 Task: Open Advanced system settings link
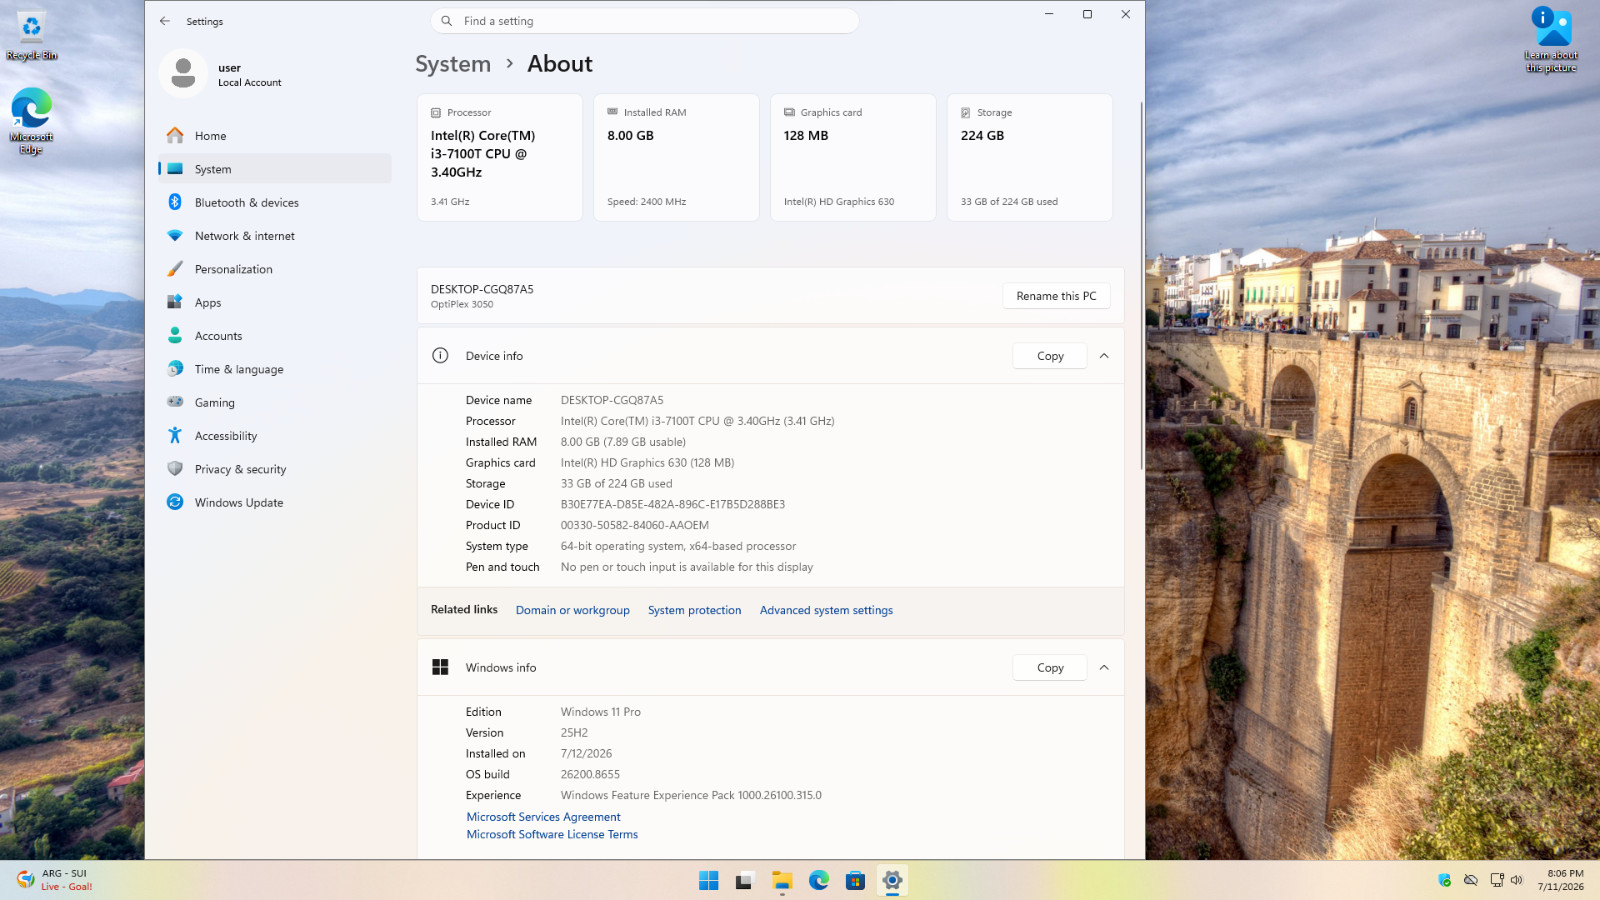[x=826, y=610]
